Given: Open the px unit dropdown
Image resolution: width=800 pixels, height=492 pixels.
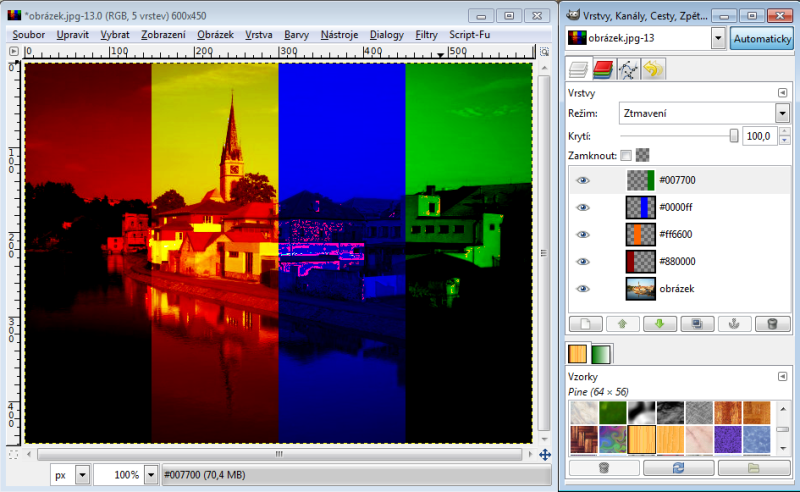Looking at the screenshot, I should click(82, 475).
